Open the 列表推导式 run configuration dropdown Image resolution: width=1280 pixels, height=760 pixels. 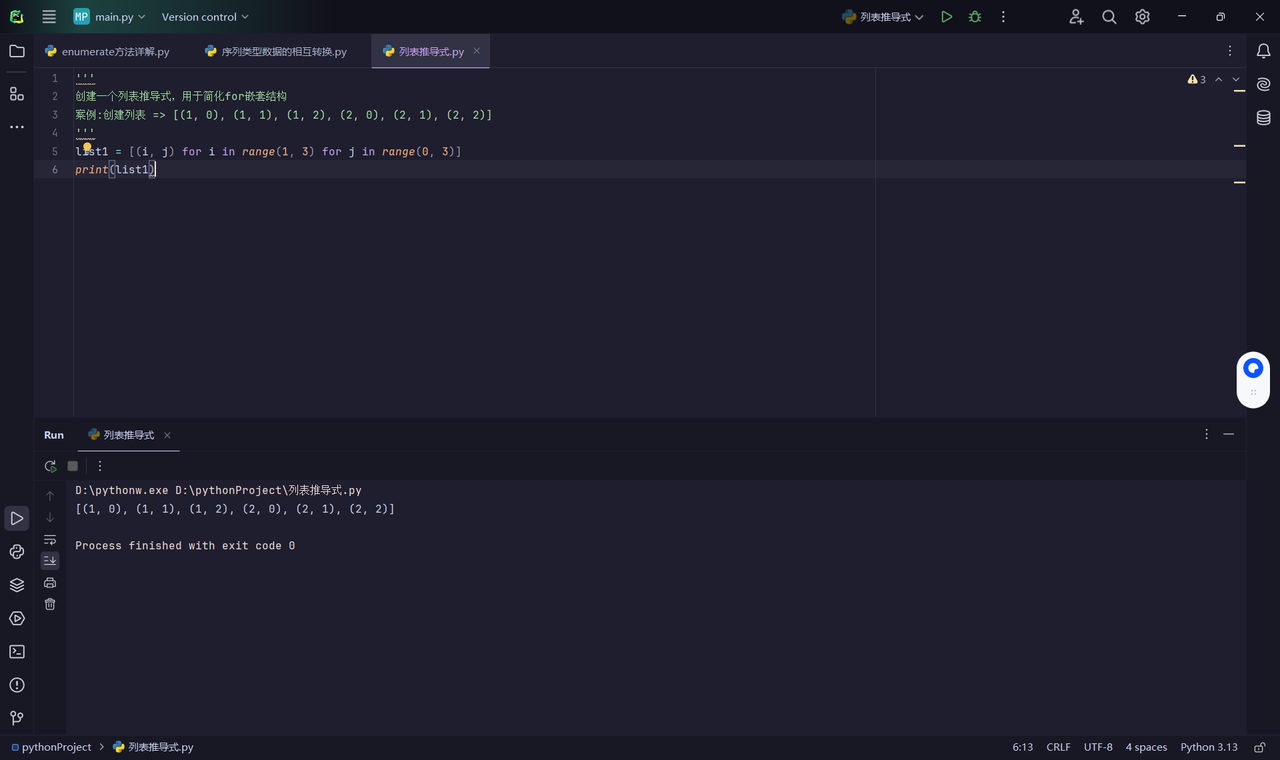click(883, 17)
